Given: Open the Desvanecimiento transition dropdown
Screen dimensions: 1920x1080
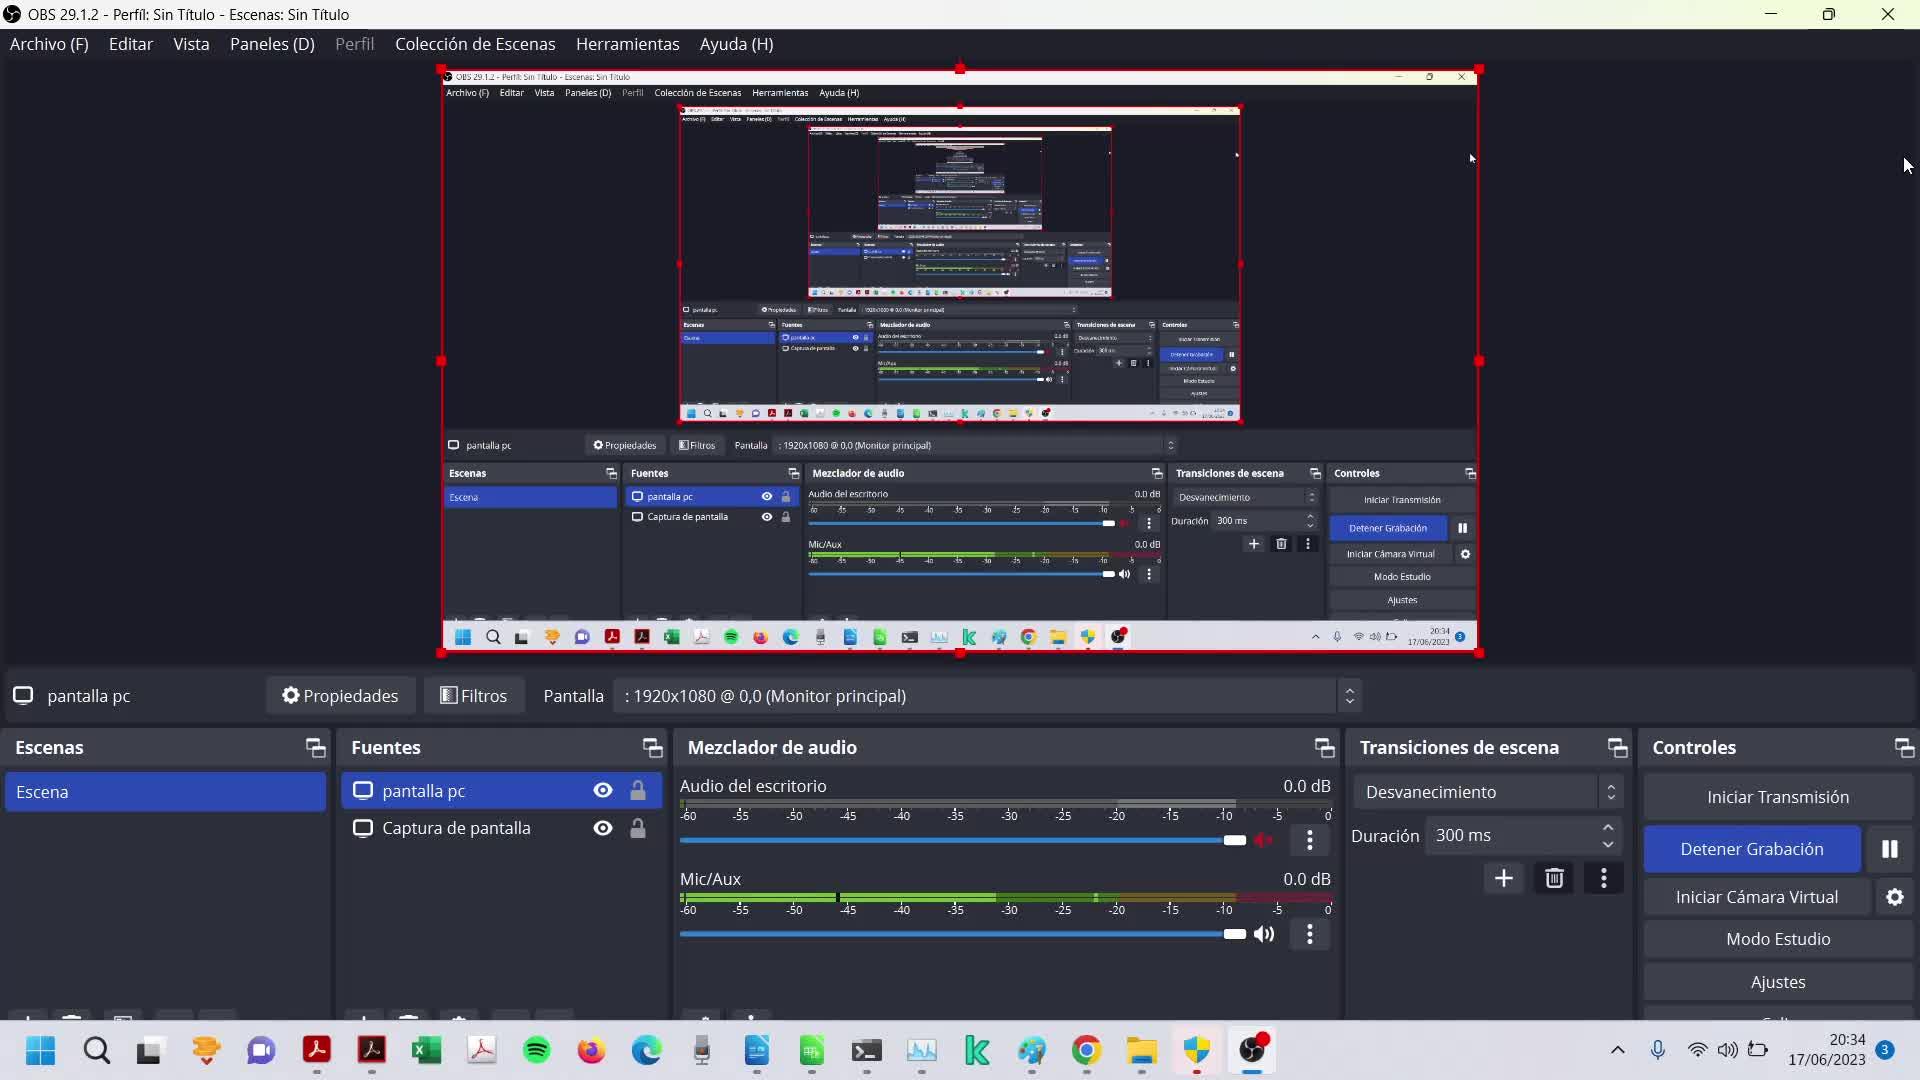Looking at the screenshot, I should pyautogui.click(x=1486, y=792).
